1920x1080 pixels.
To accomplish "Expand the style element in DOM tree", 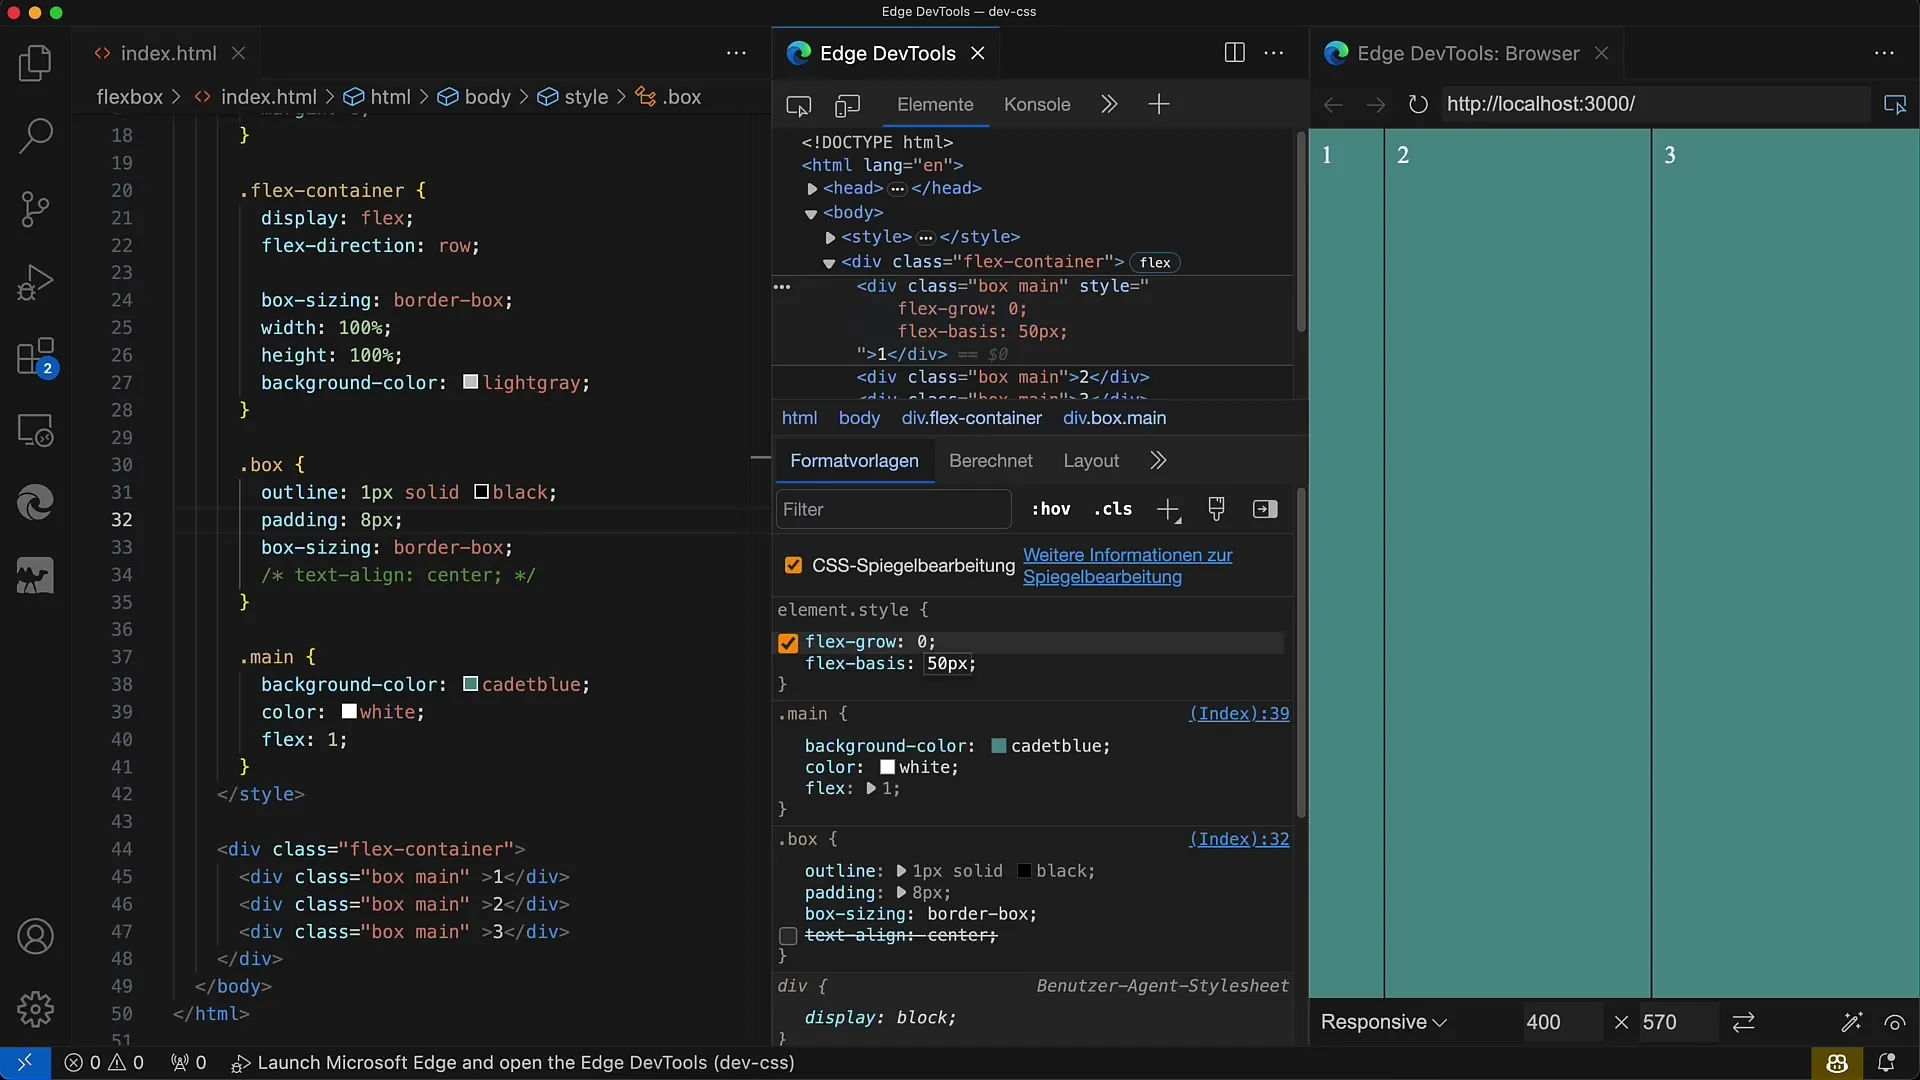I will [830, 237].
